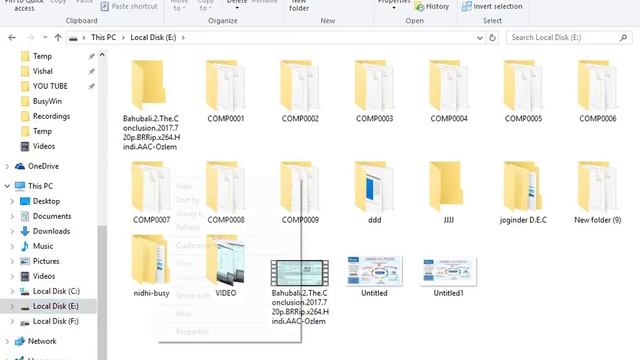Select the Bahubali video file thumbnail
This screenshot has width=640, height=360.
(300, 273)
